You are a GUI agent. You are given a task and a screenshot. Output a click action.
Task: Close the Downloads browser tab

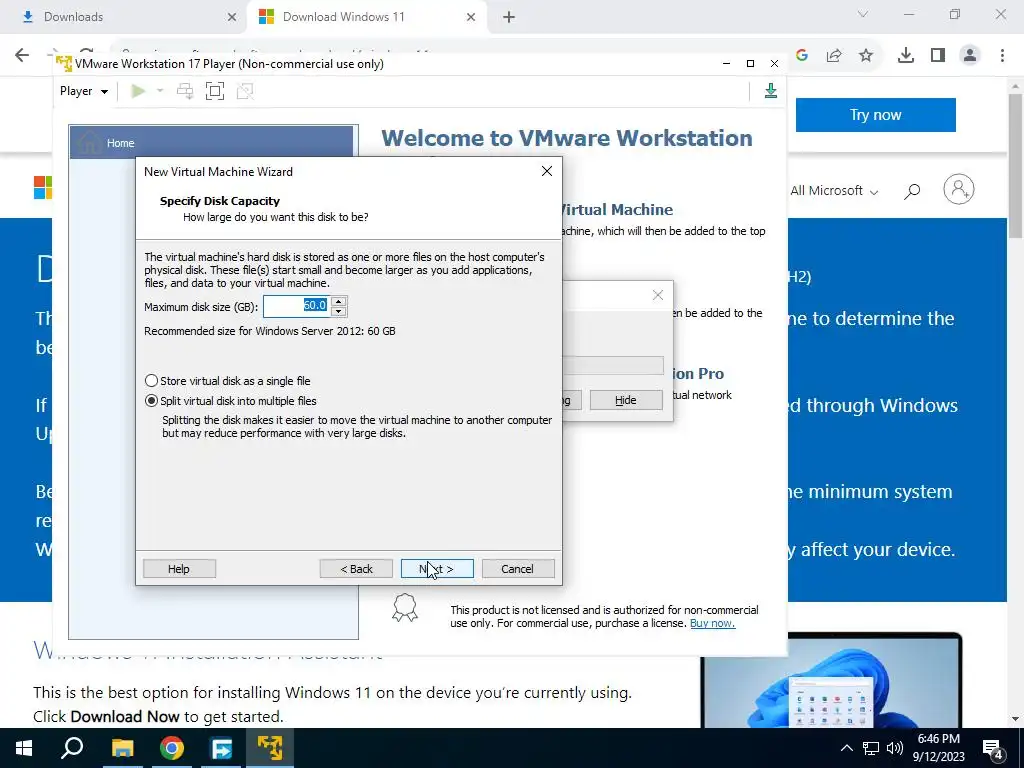[x=231, y=17]
